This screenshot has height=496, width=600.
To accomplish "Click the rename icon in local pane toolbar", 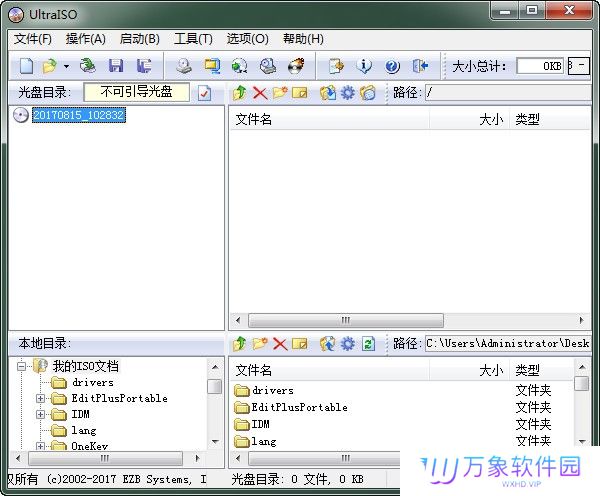I will pyautogui.click(x=300, y=343).
